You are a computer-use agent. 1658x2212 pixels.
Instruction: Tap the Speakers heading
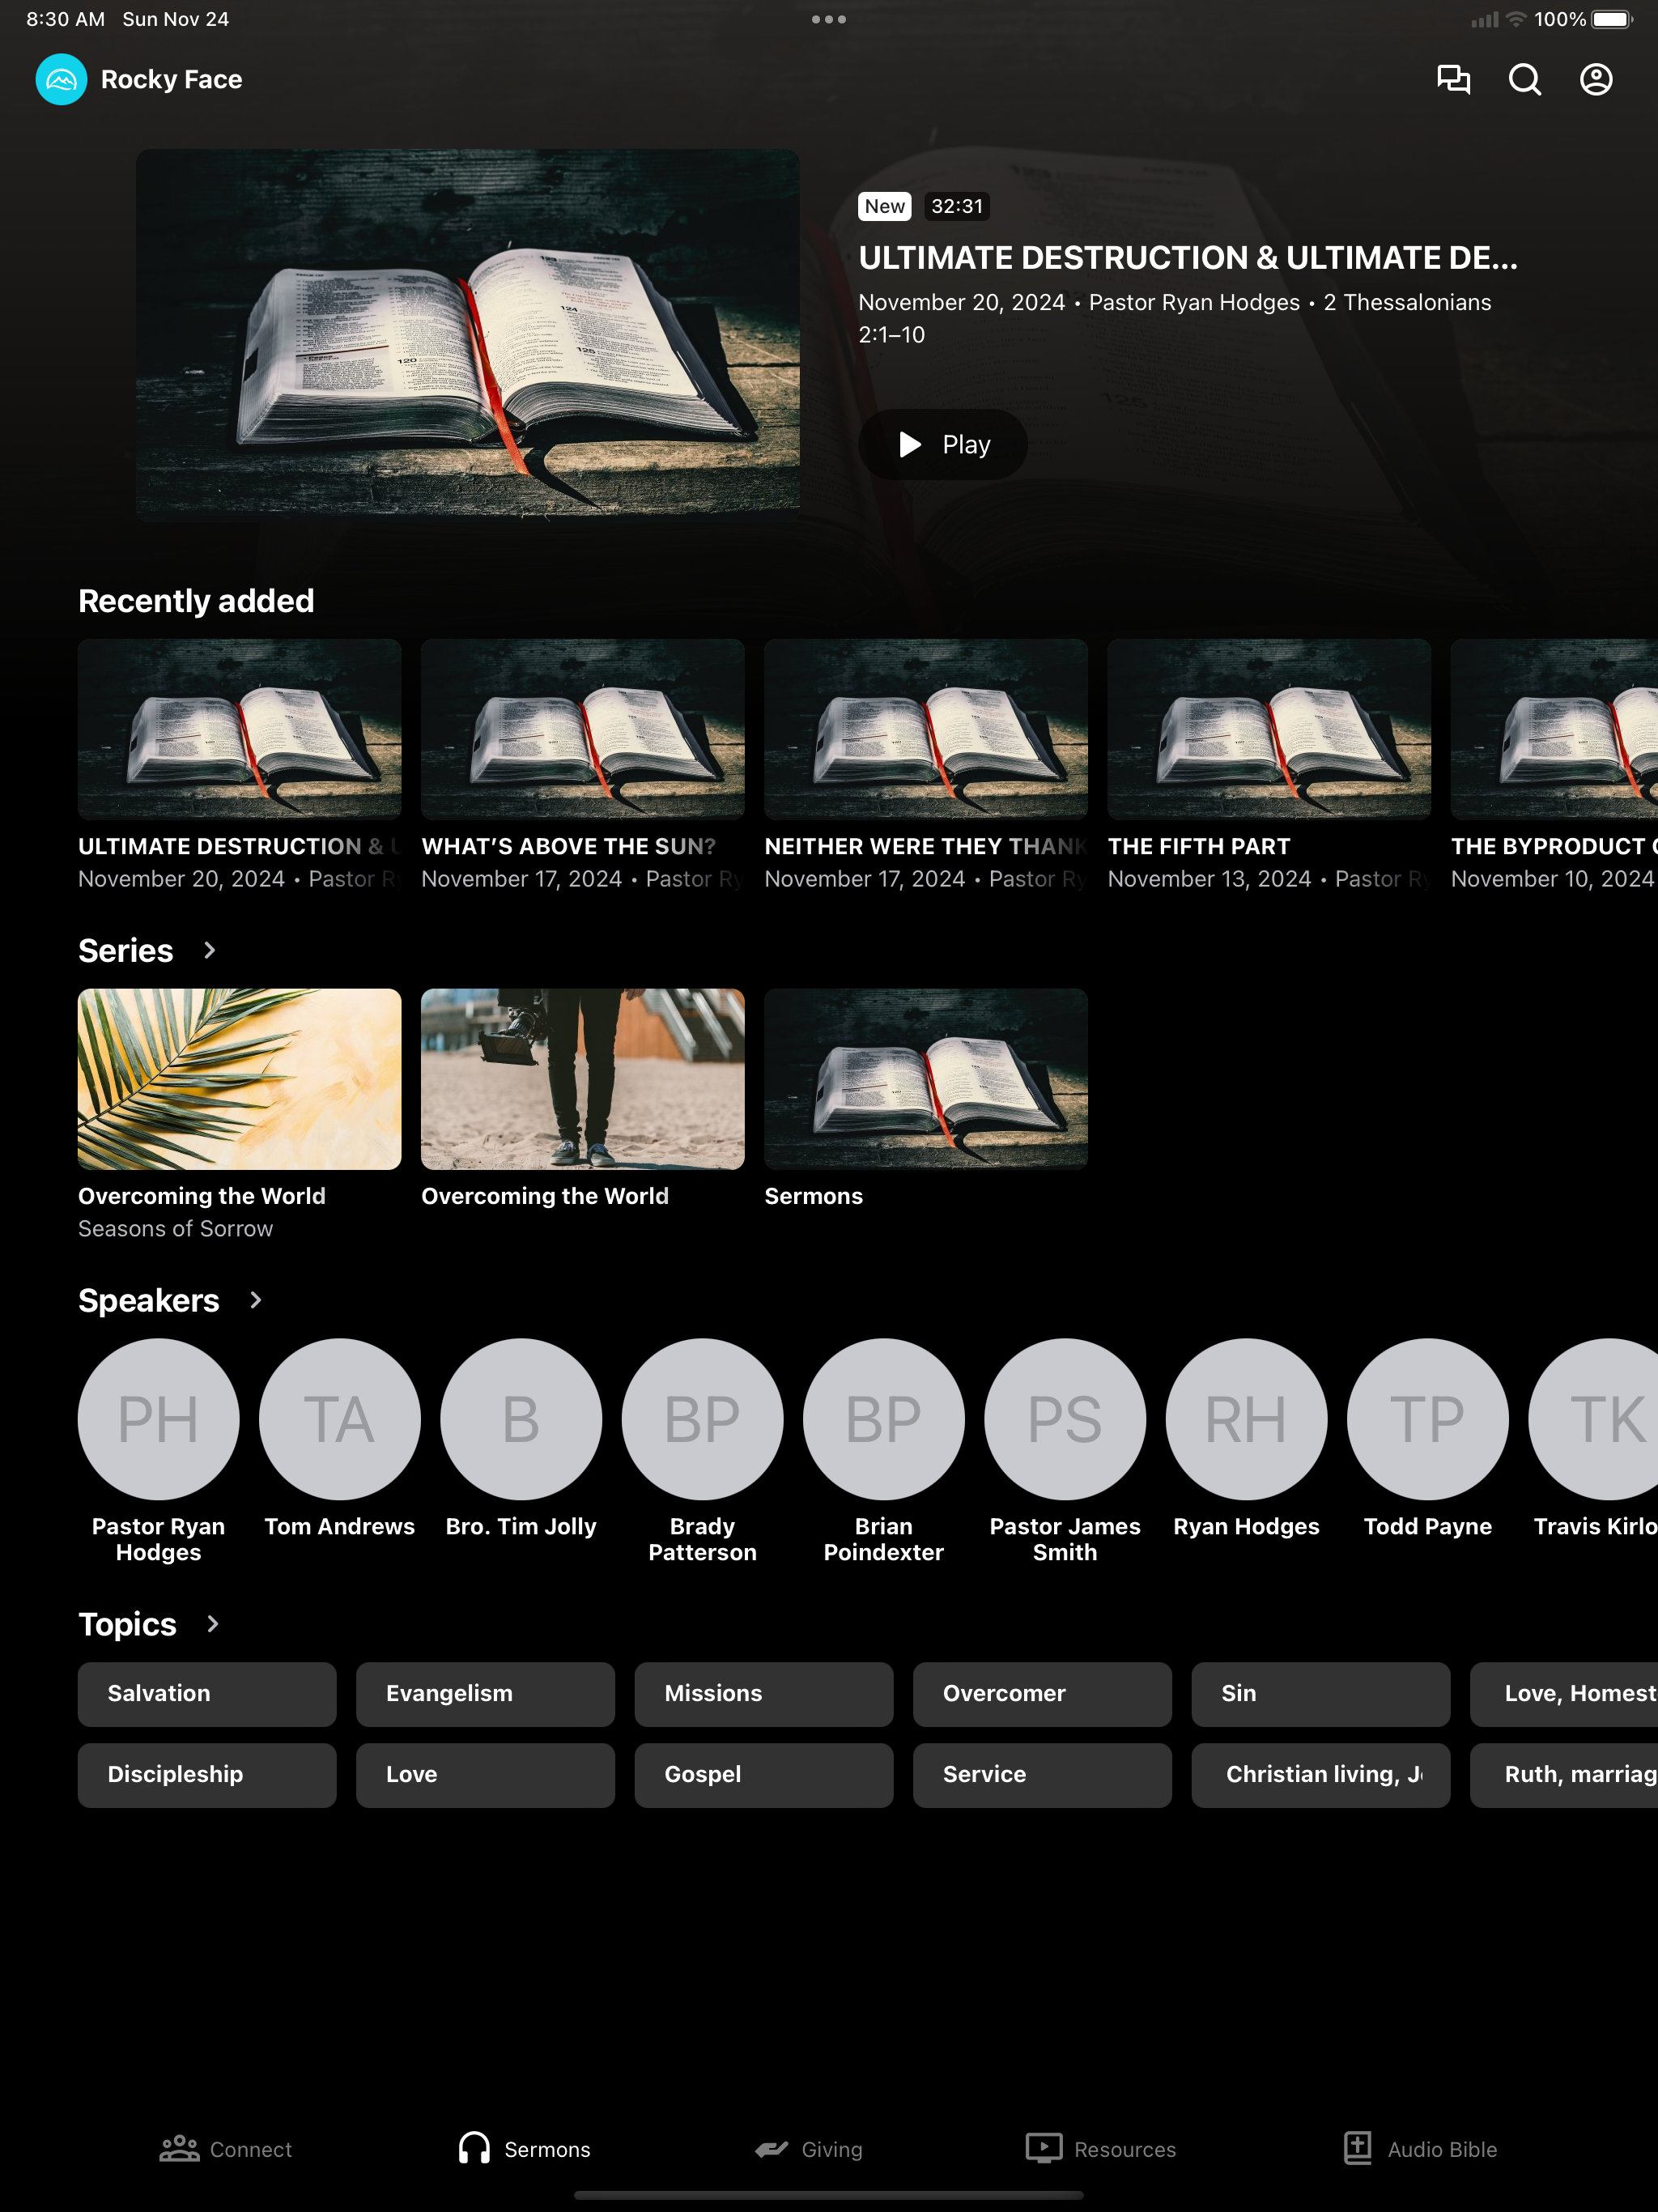click(149, 1301)
